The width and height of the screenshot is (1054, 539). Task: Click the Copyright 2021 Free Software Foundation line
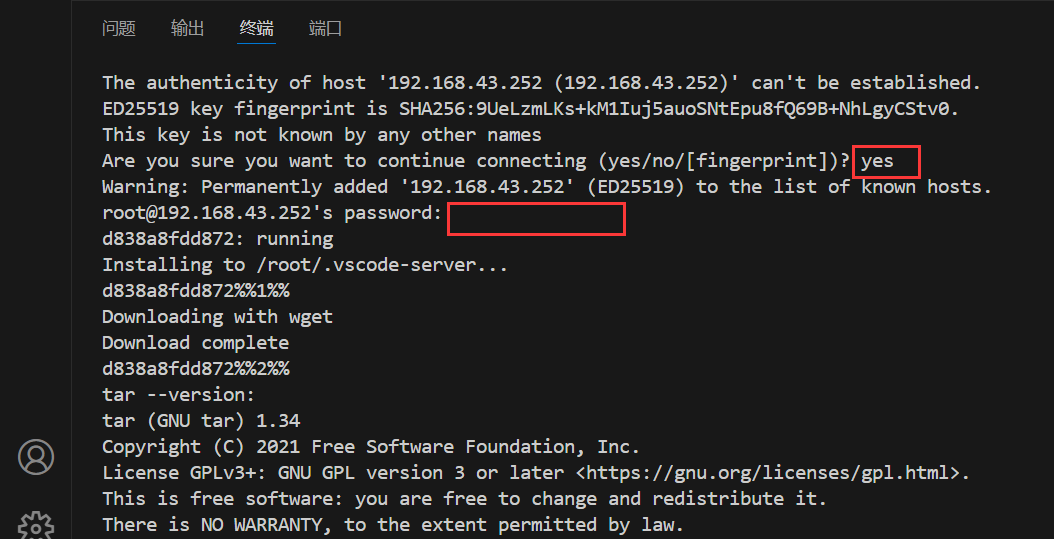(371, 447)
